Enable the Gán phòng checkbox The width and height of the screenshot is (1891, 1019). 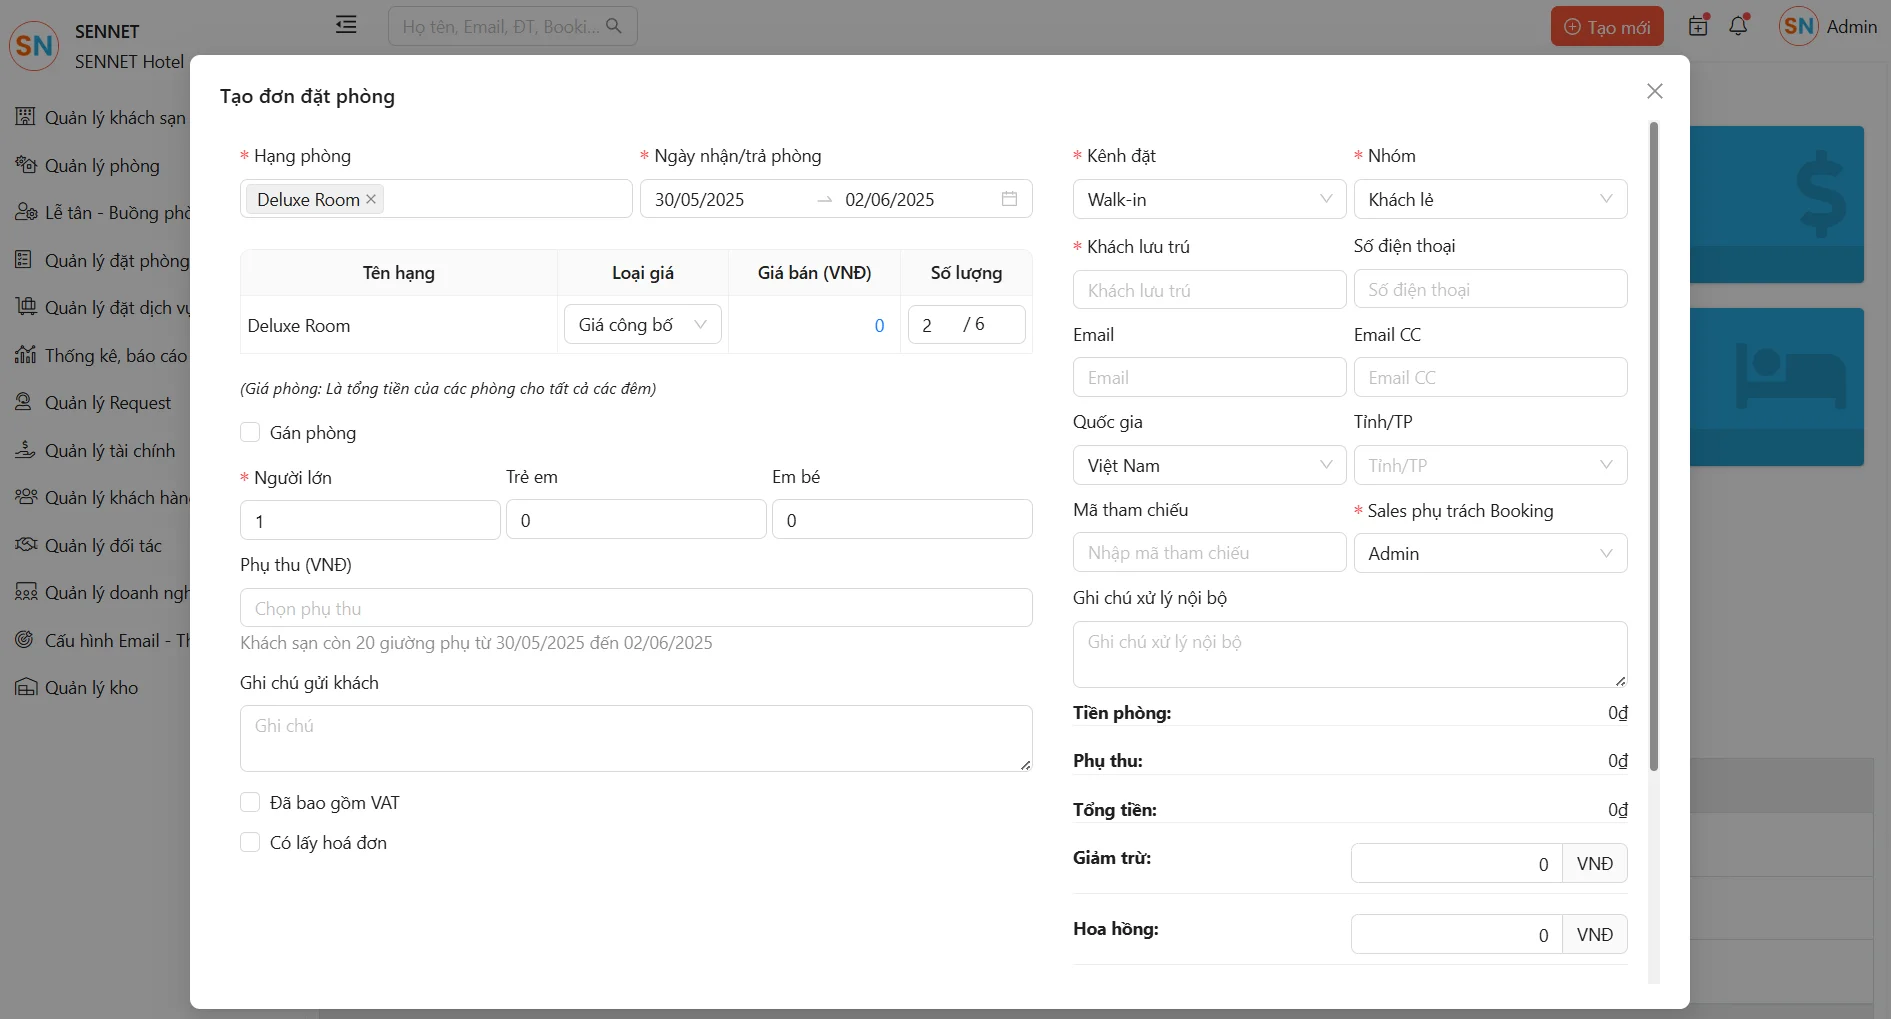250,432
